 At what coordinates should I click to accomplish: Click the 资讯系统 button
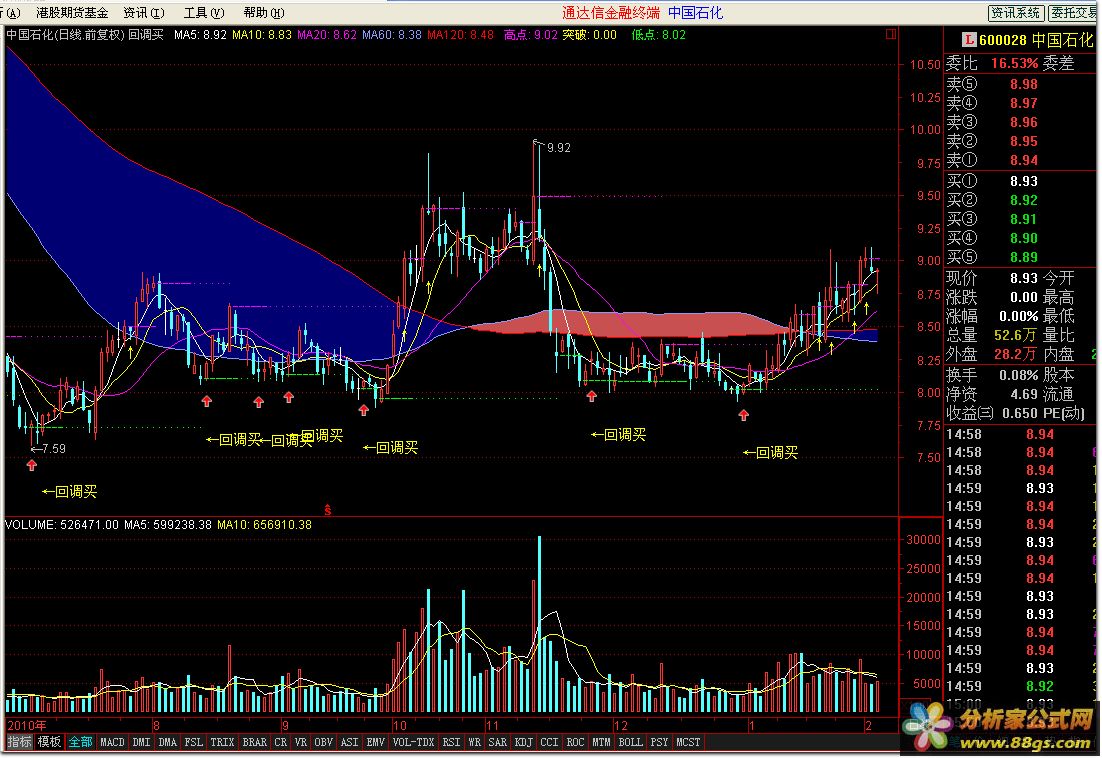point(1016,13)
